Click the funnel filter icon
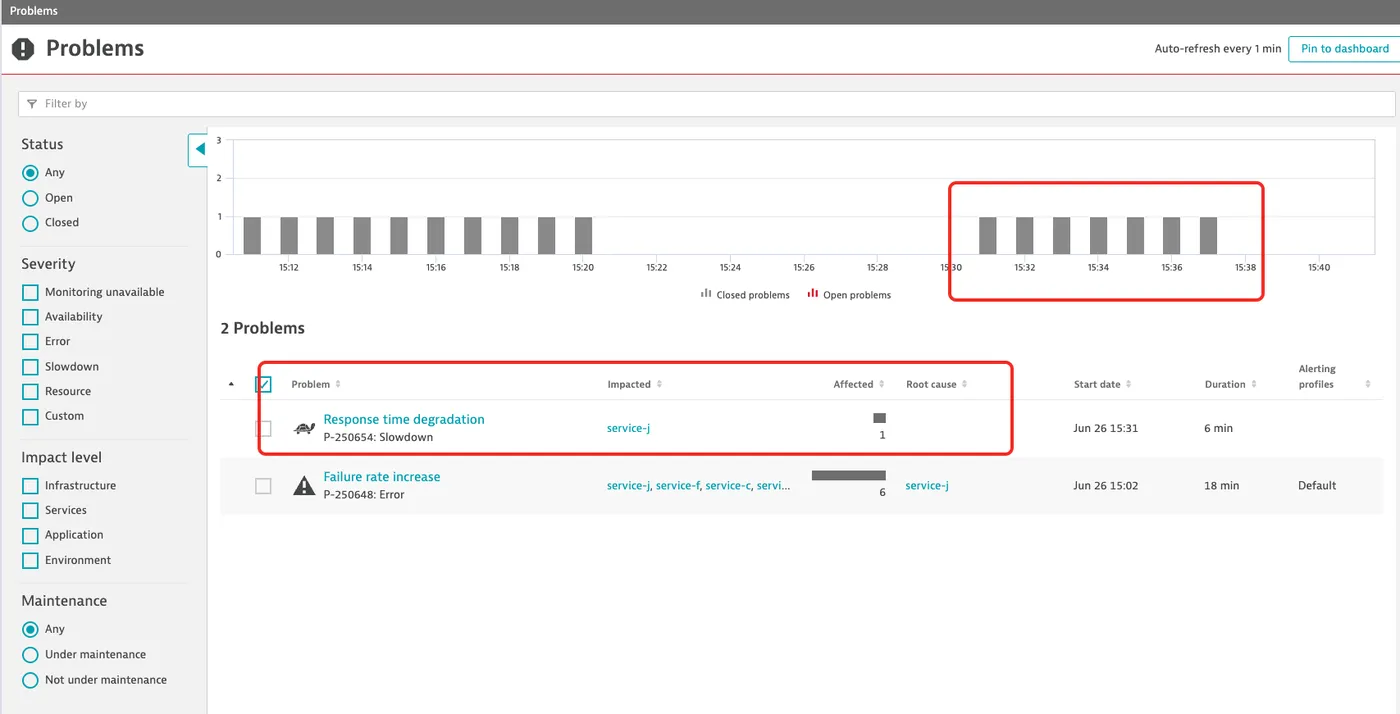This screenshot has width=1400, height=714. [x=32, y=104]
